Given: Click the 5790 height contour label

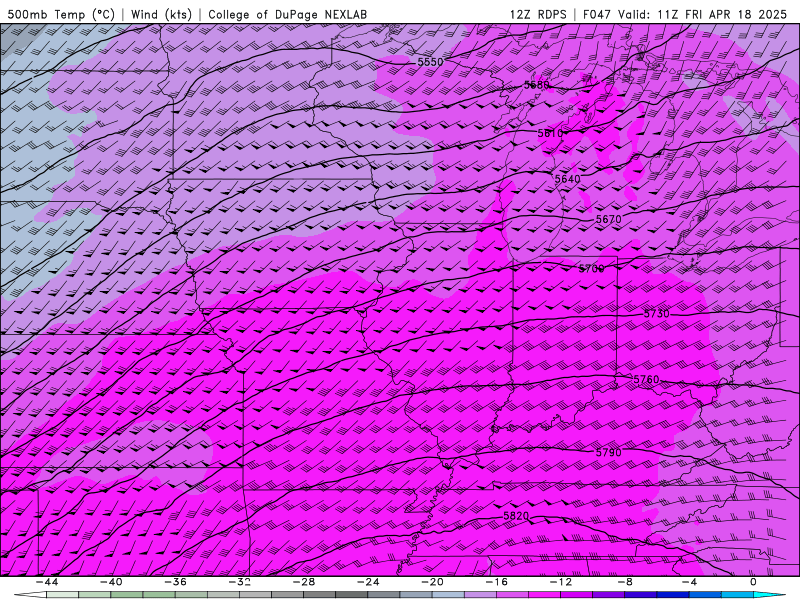Looking at the screenshot, I should point(609,453).
